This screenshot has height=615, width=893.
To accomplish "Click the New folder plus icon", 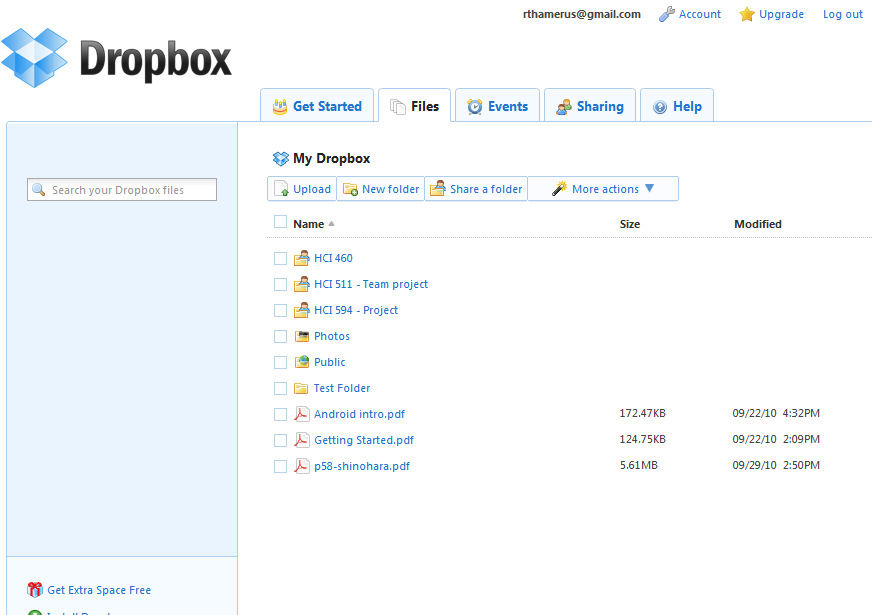I will tap(350, 189).
